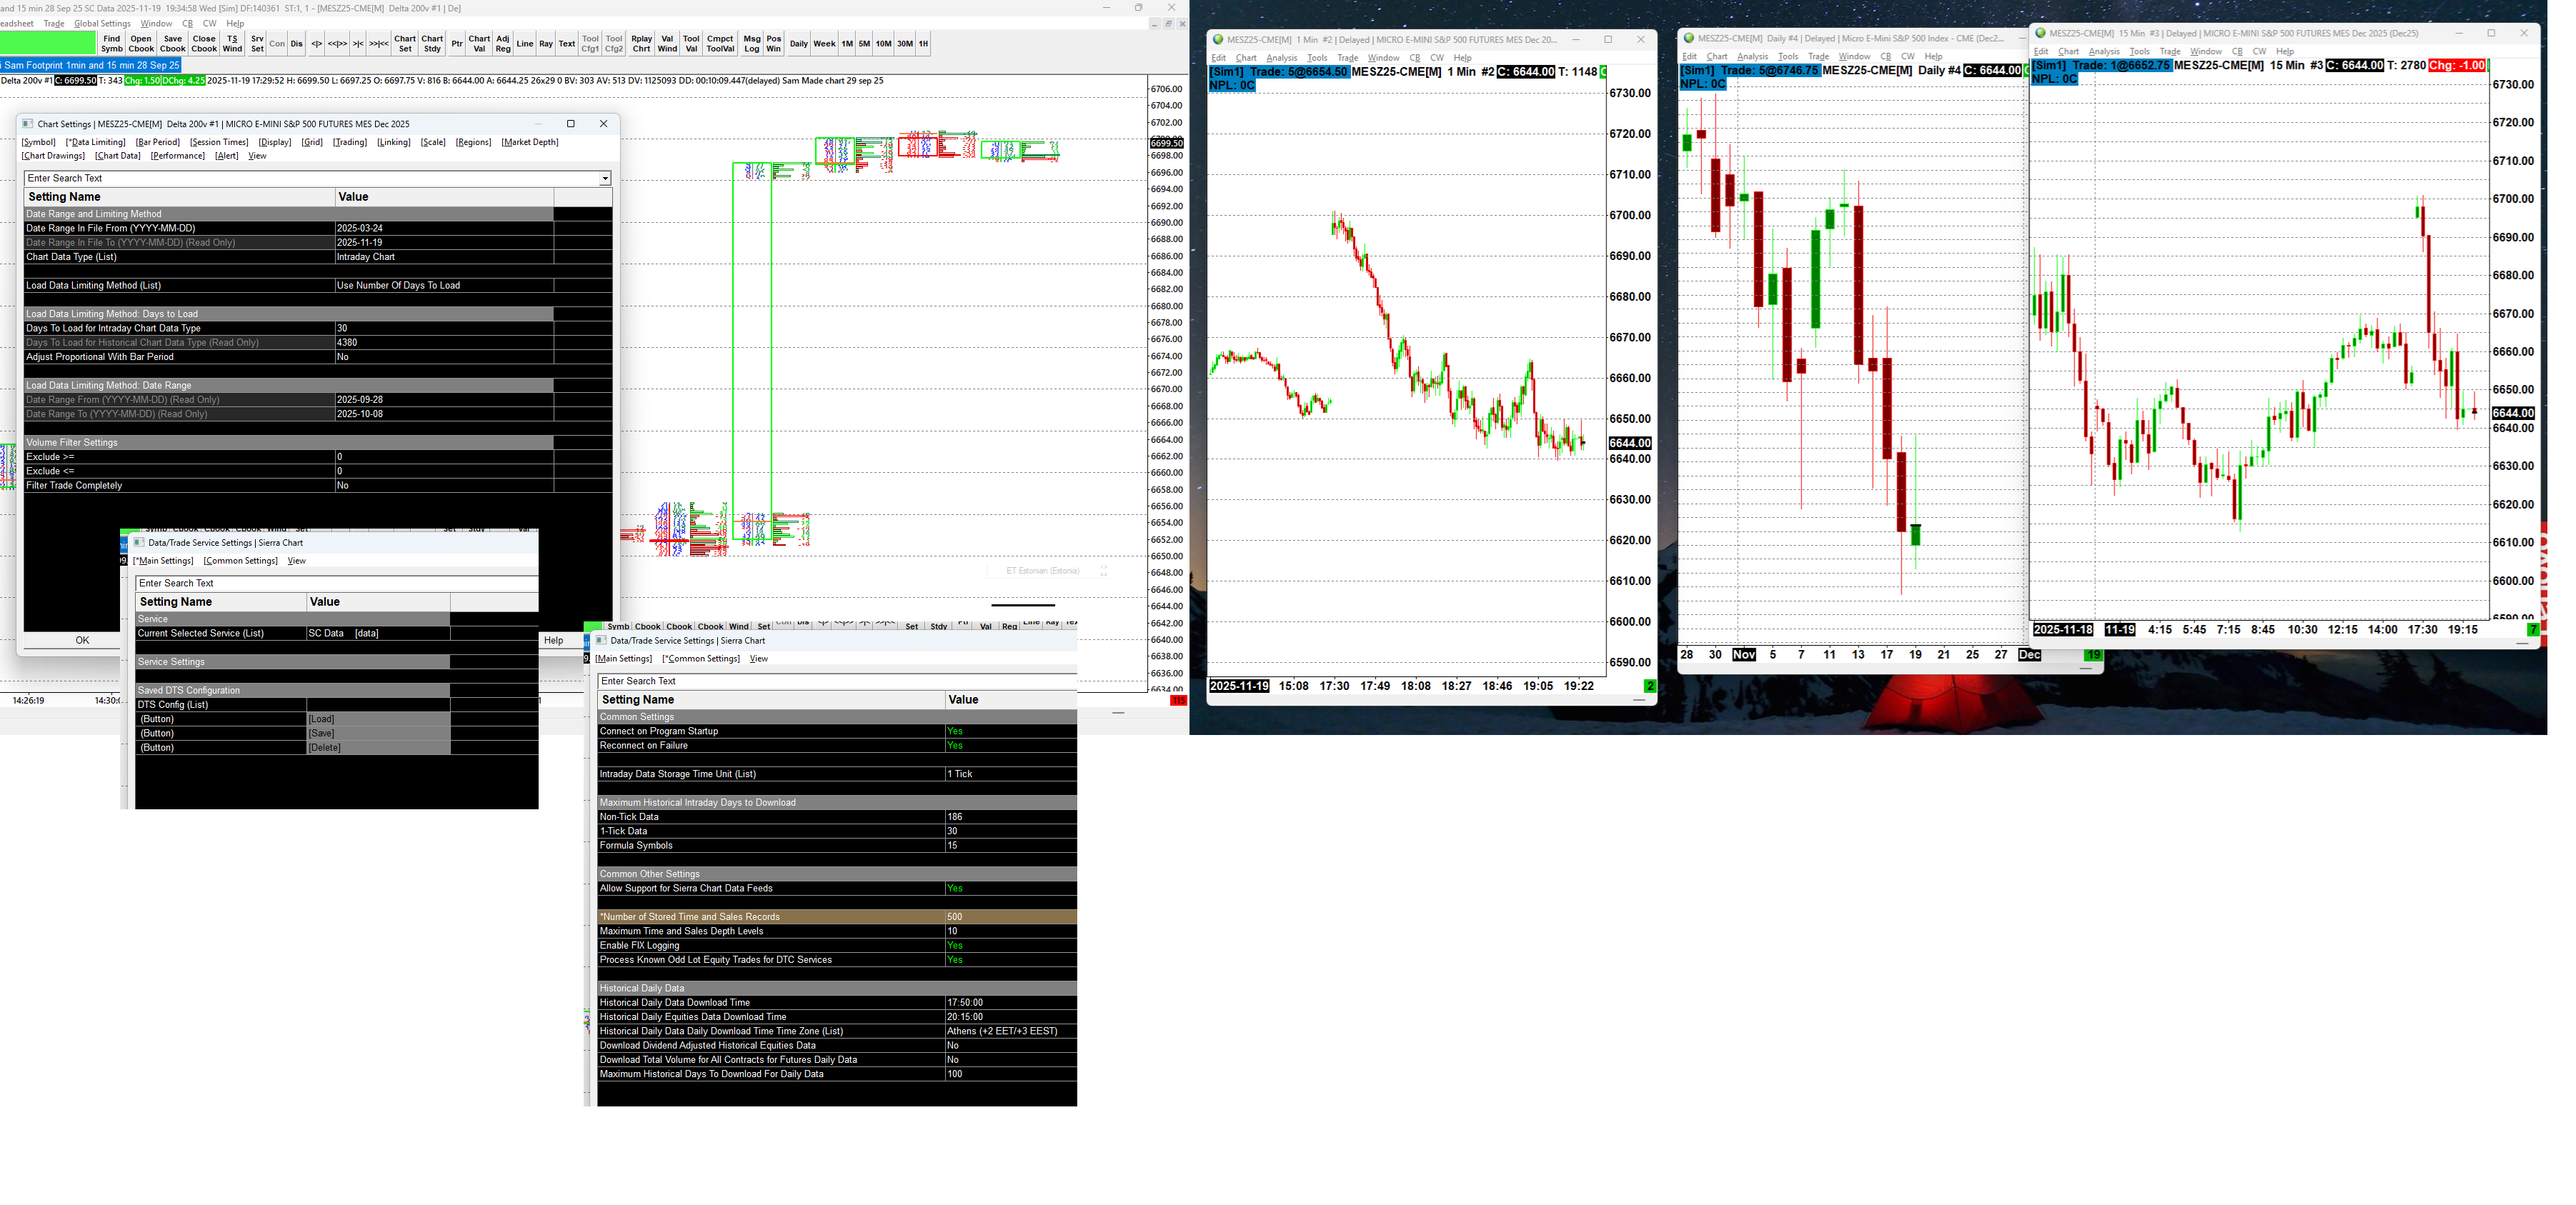Image resolution: width=2576 pixels, height=1205 pixels.
Task: Click the Chart Stdy toolbar button
Action: [432, 44]
